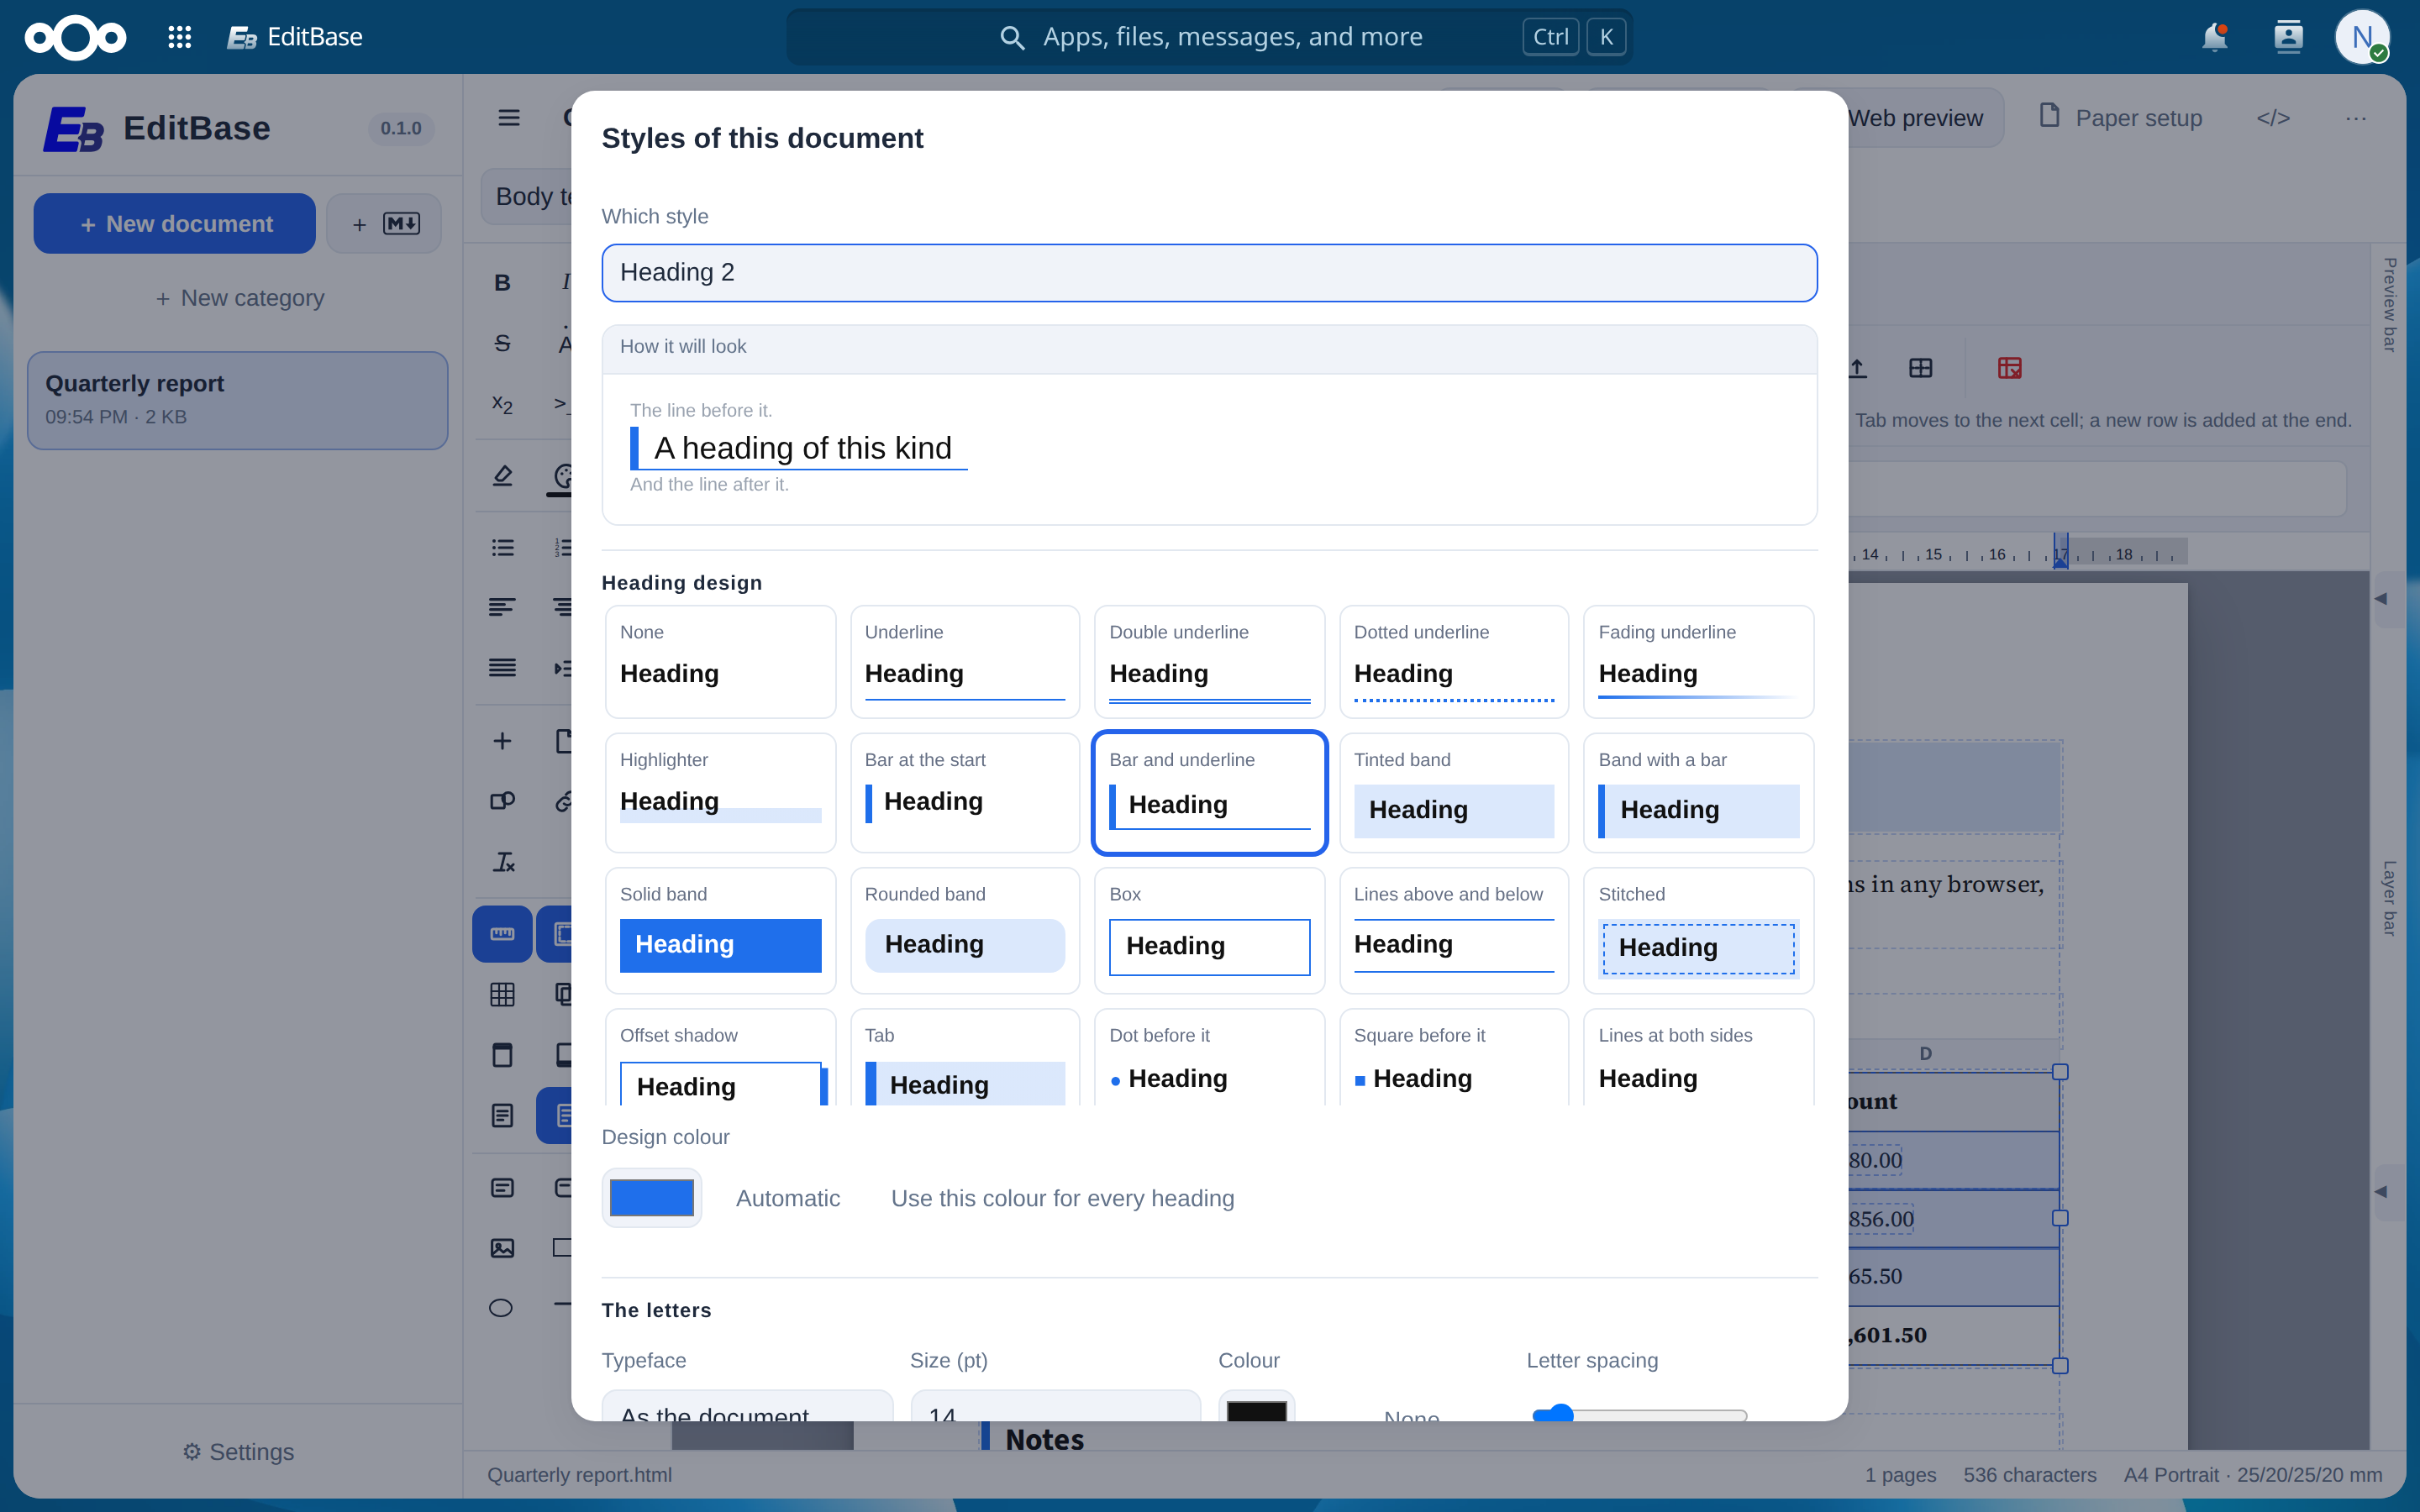The width and height of the screenshot is (2420, 1512).
Task: Toggle the ruler tool button
Action: click(x=502, y=934)
